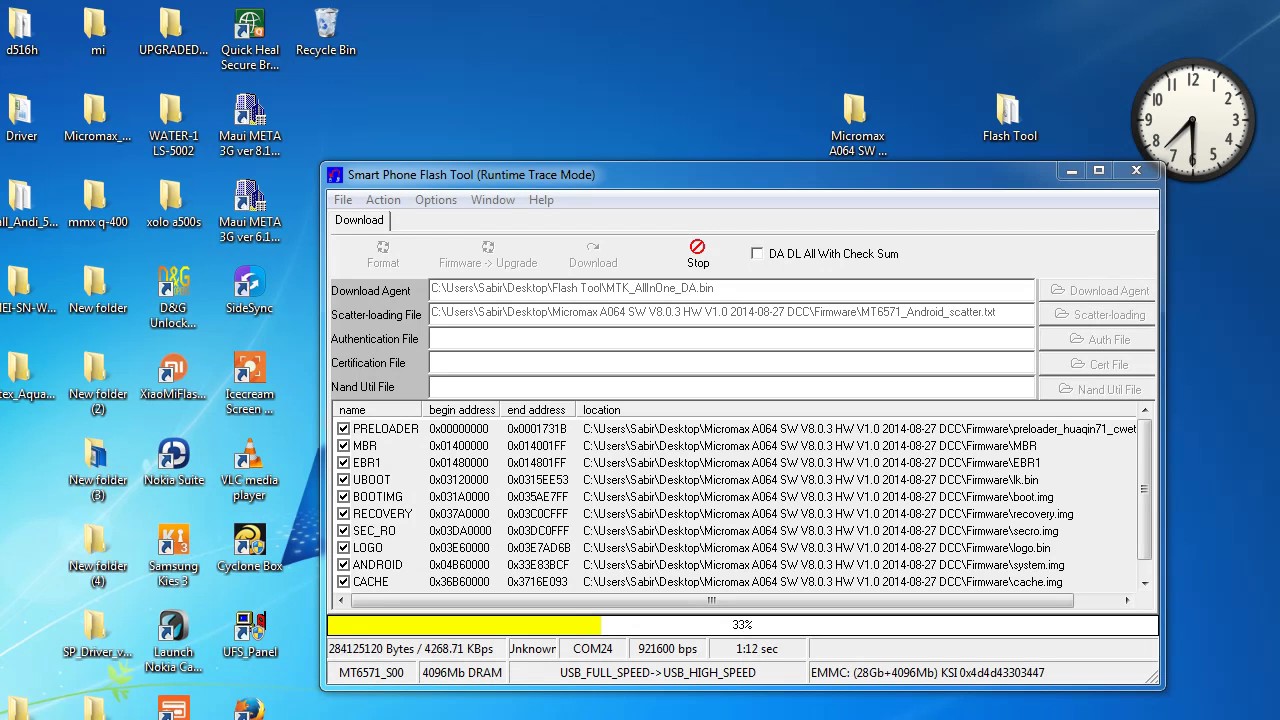Uncheck the ANDROID partition checkbox
Screen dimensions: 1280x720
click(x=343, y=565)
